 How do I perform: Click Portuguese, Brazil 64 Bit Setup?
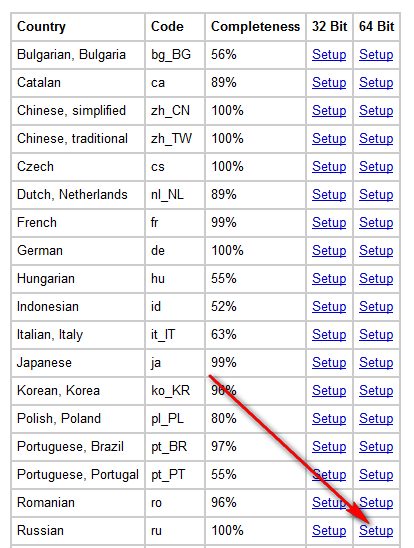(x=376, y=447)
